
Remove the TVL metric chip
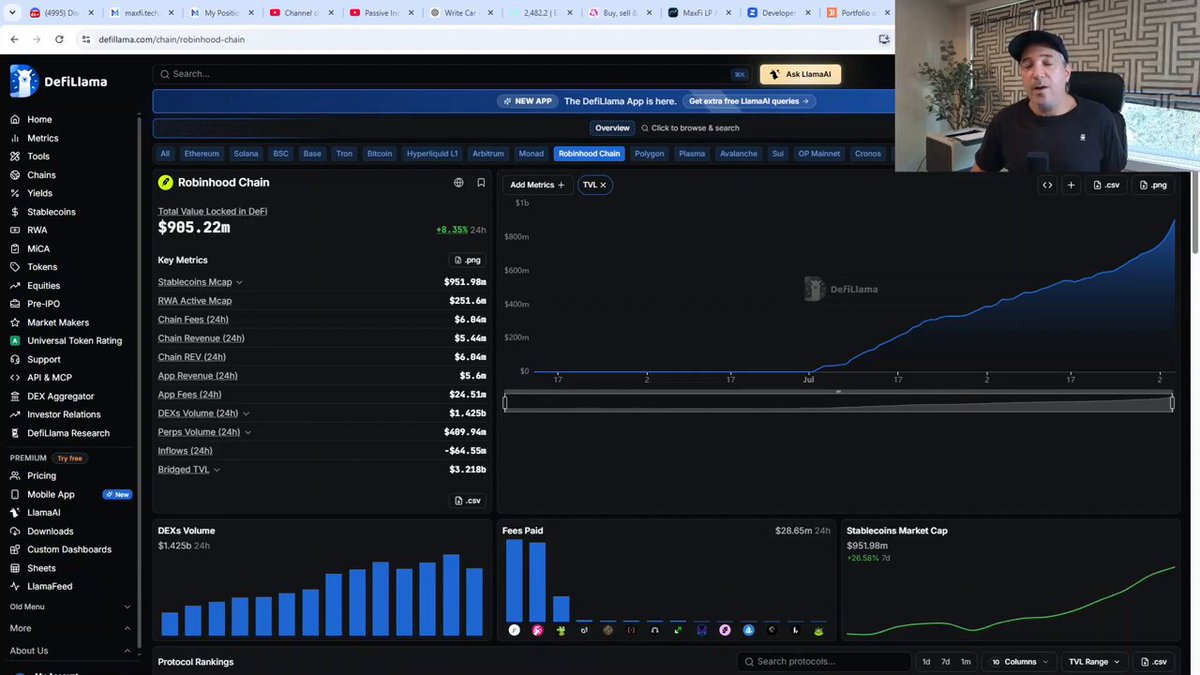click(x=603, y=185)
